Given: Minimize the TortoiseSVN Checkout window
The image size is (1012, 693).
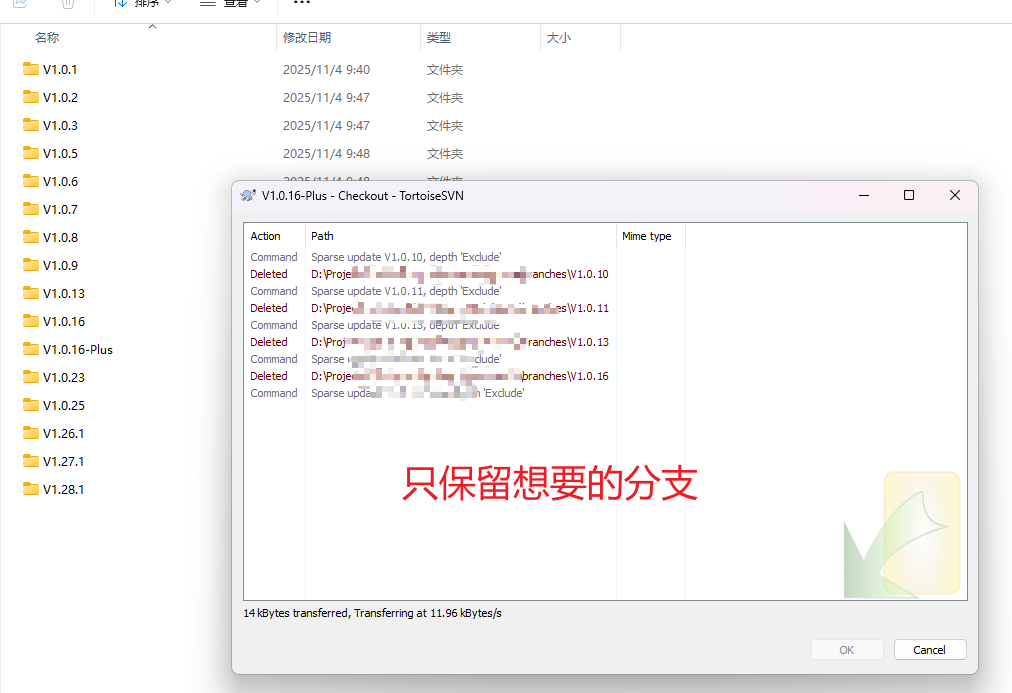Looking at the screenshot, I should [x=864, y=196].
